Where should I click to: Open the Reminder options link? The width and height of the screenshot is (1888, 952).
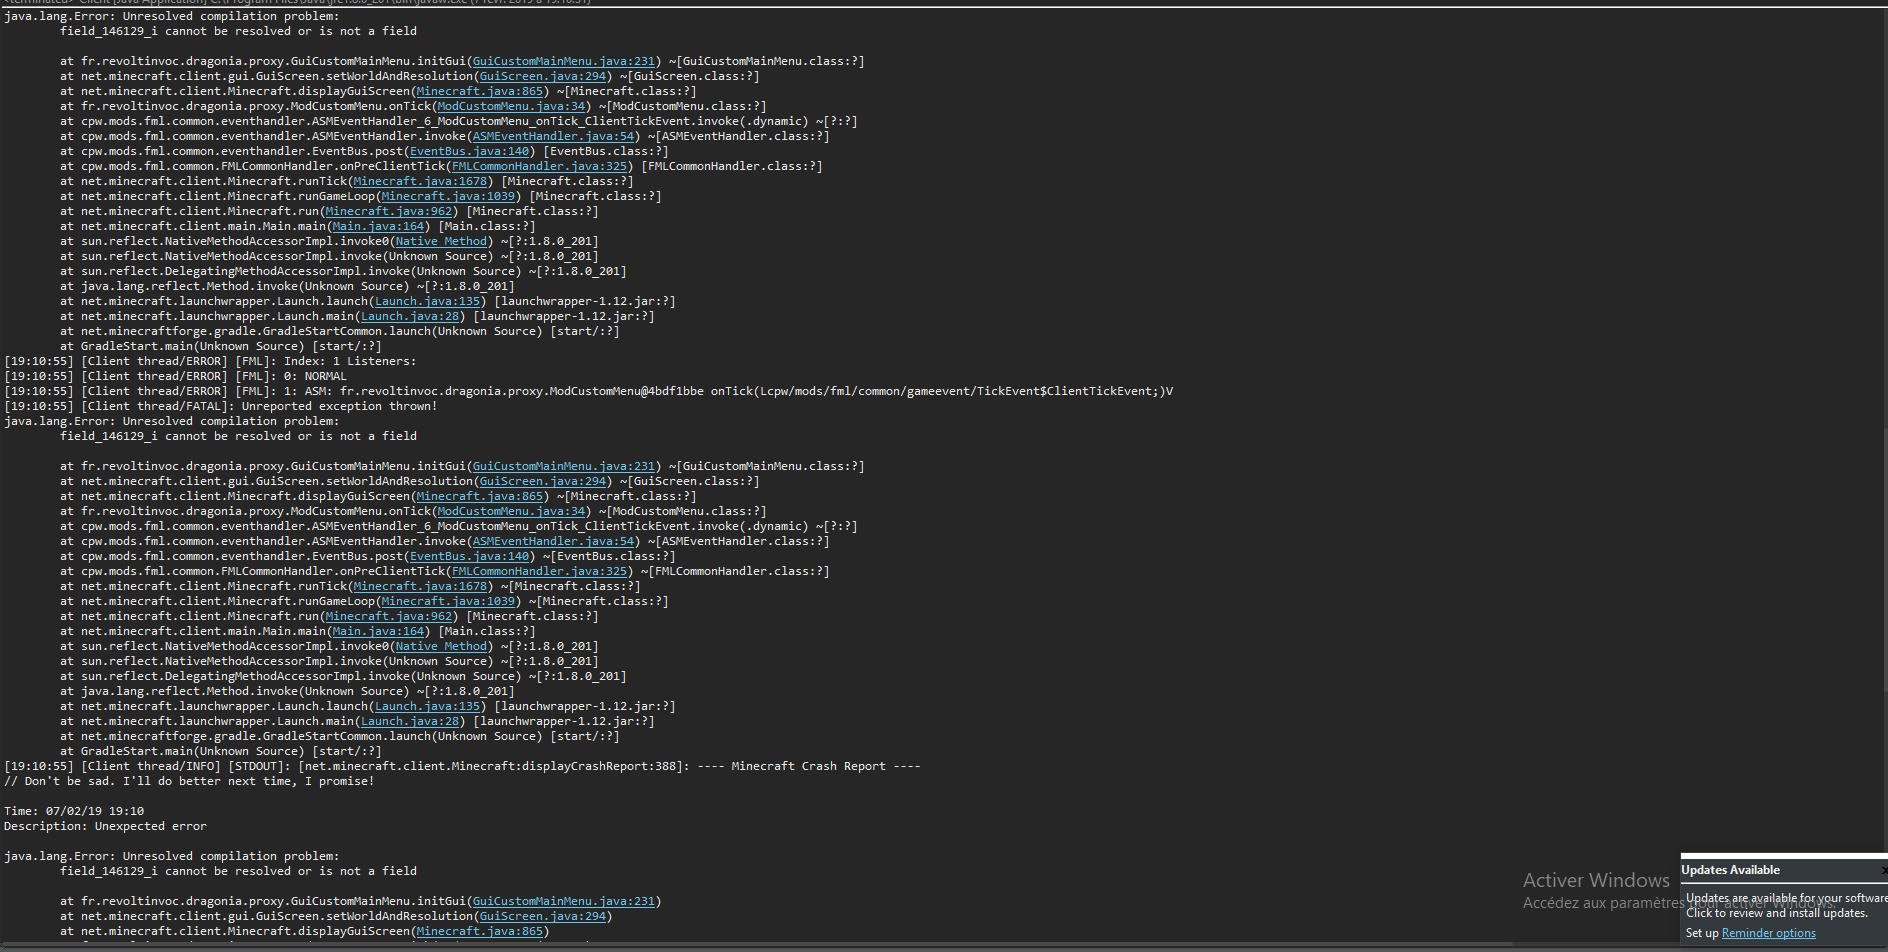[1768, 933]
